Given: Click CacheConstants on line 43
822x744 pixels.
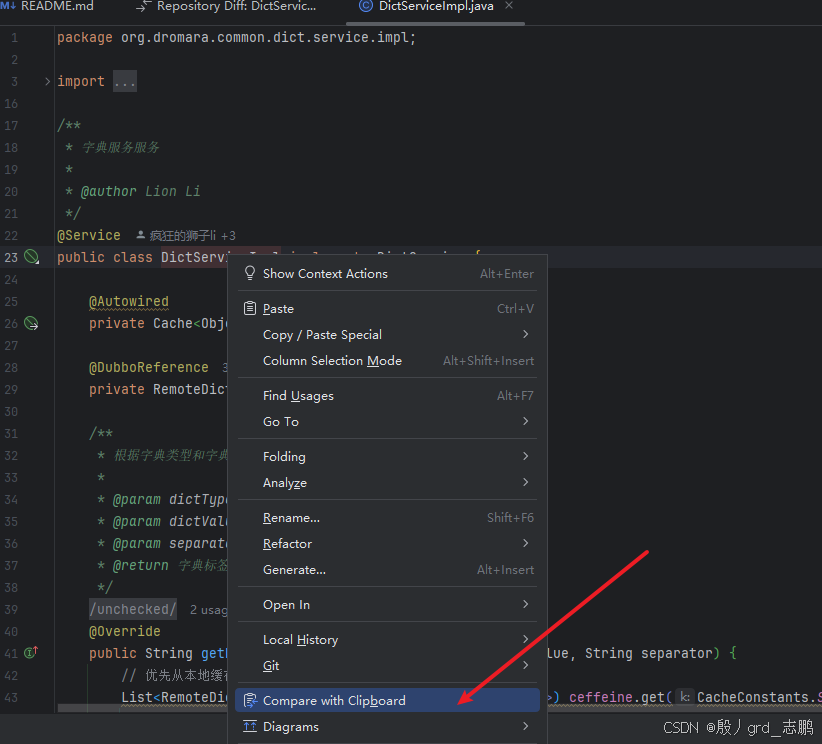Looking at the screenshot, I should 753,697.
